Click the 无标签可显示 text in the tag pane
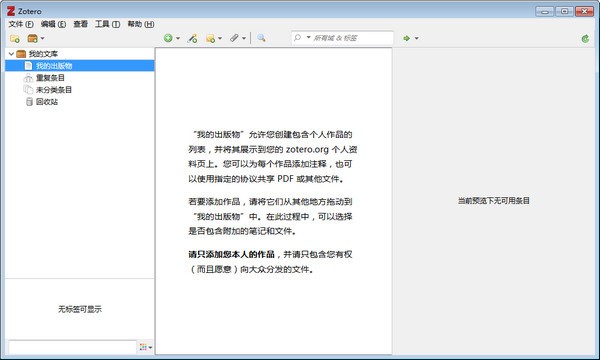The width and height of the screenshot is (600, 360). [80, 309]
